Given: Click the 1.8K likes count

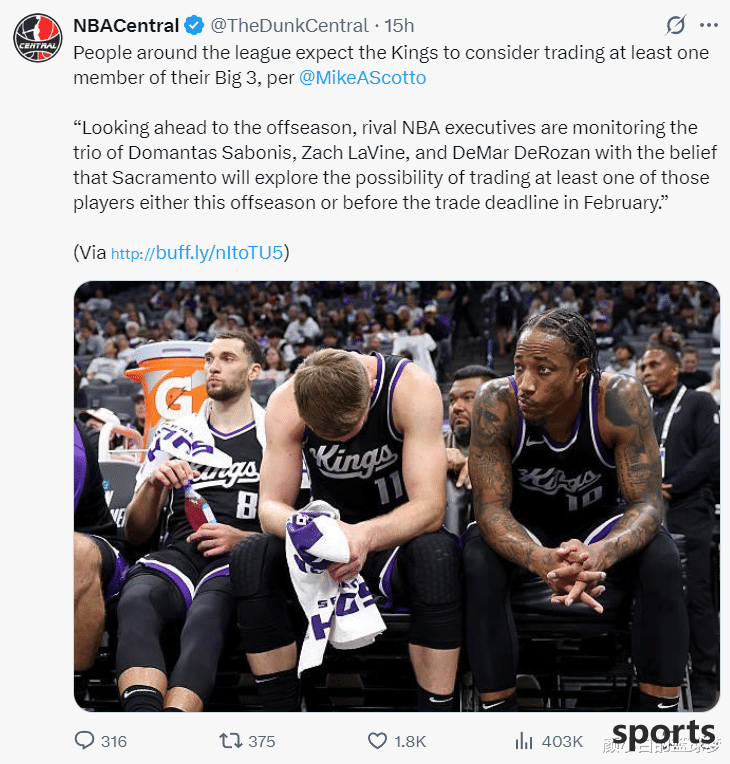Looking at the screenshot, I should pyautogui.click(x=410, y=741).
